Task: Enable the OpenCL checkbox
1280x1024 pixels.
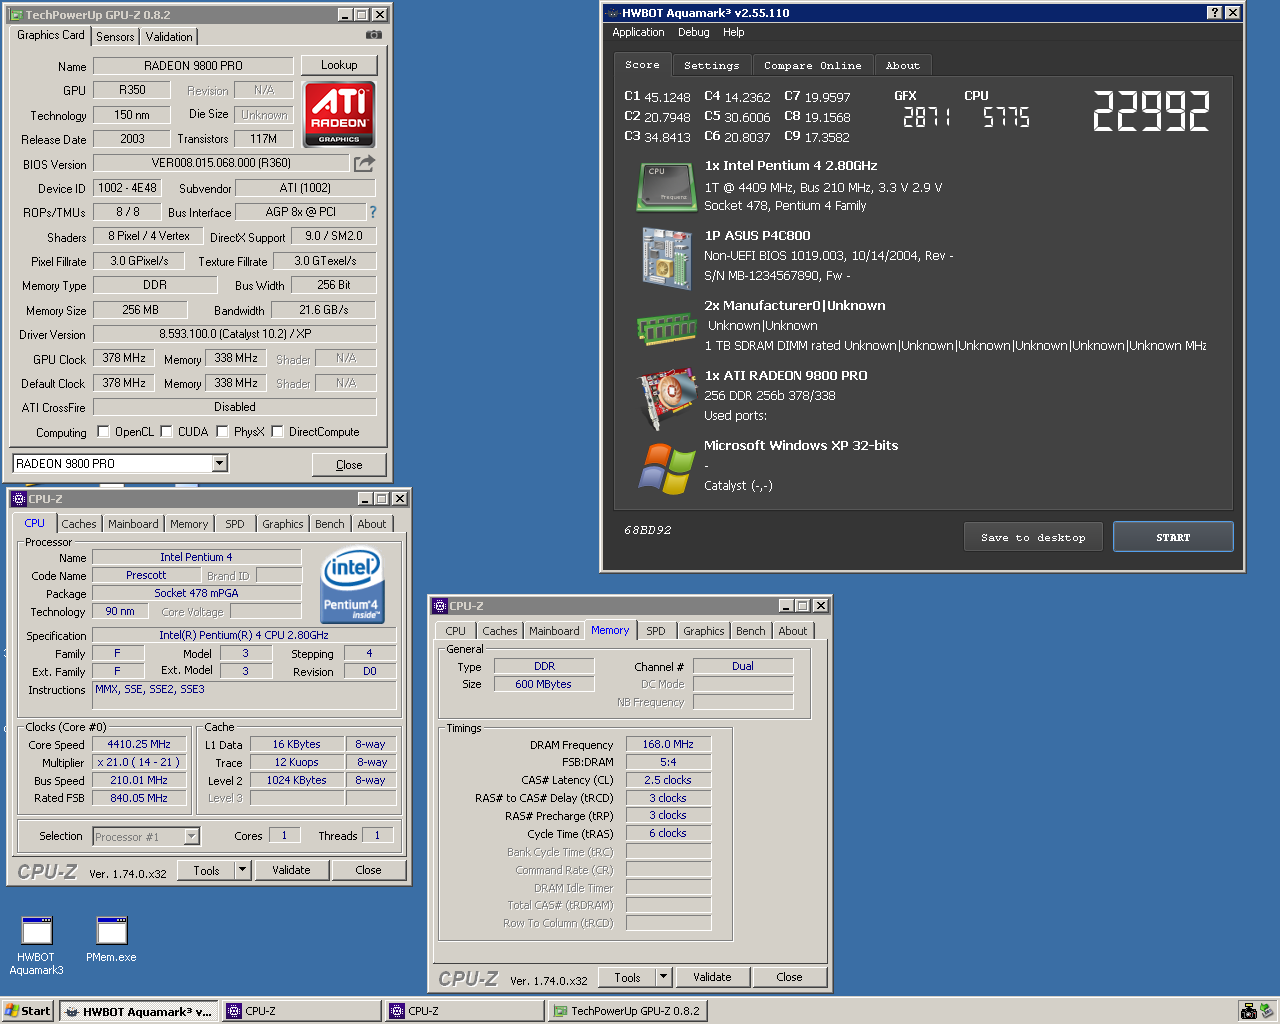Action: point(103,432)
